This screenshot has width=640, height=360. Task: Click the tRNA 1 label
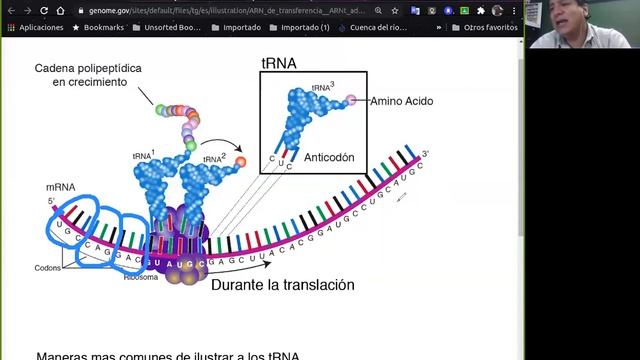(144, 155)
